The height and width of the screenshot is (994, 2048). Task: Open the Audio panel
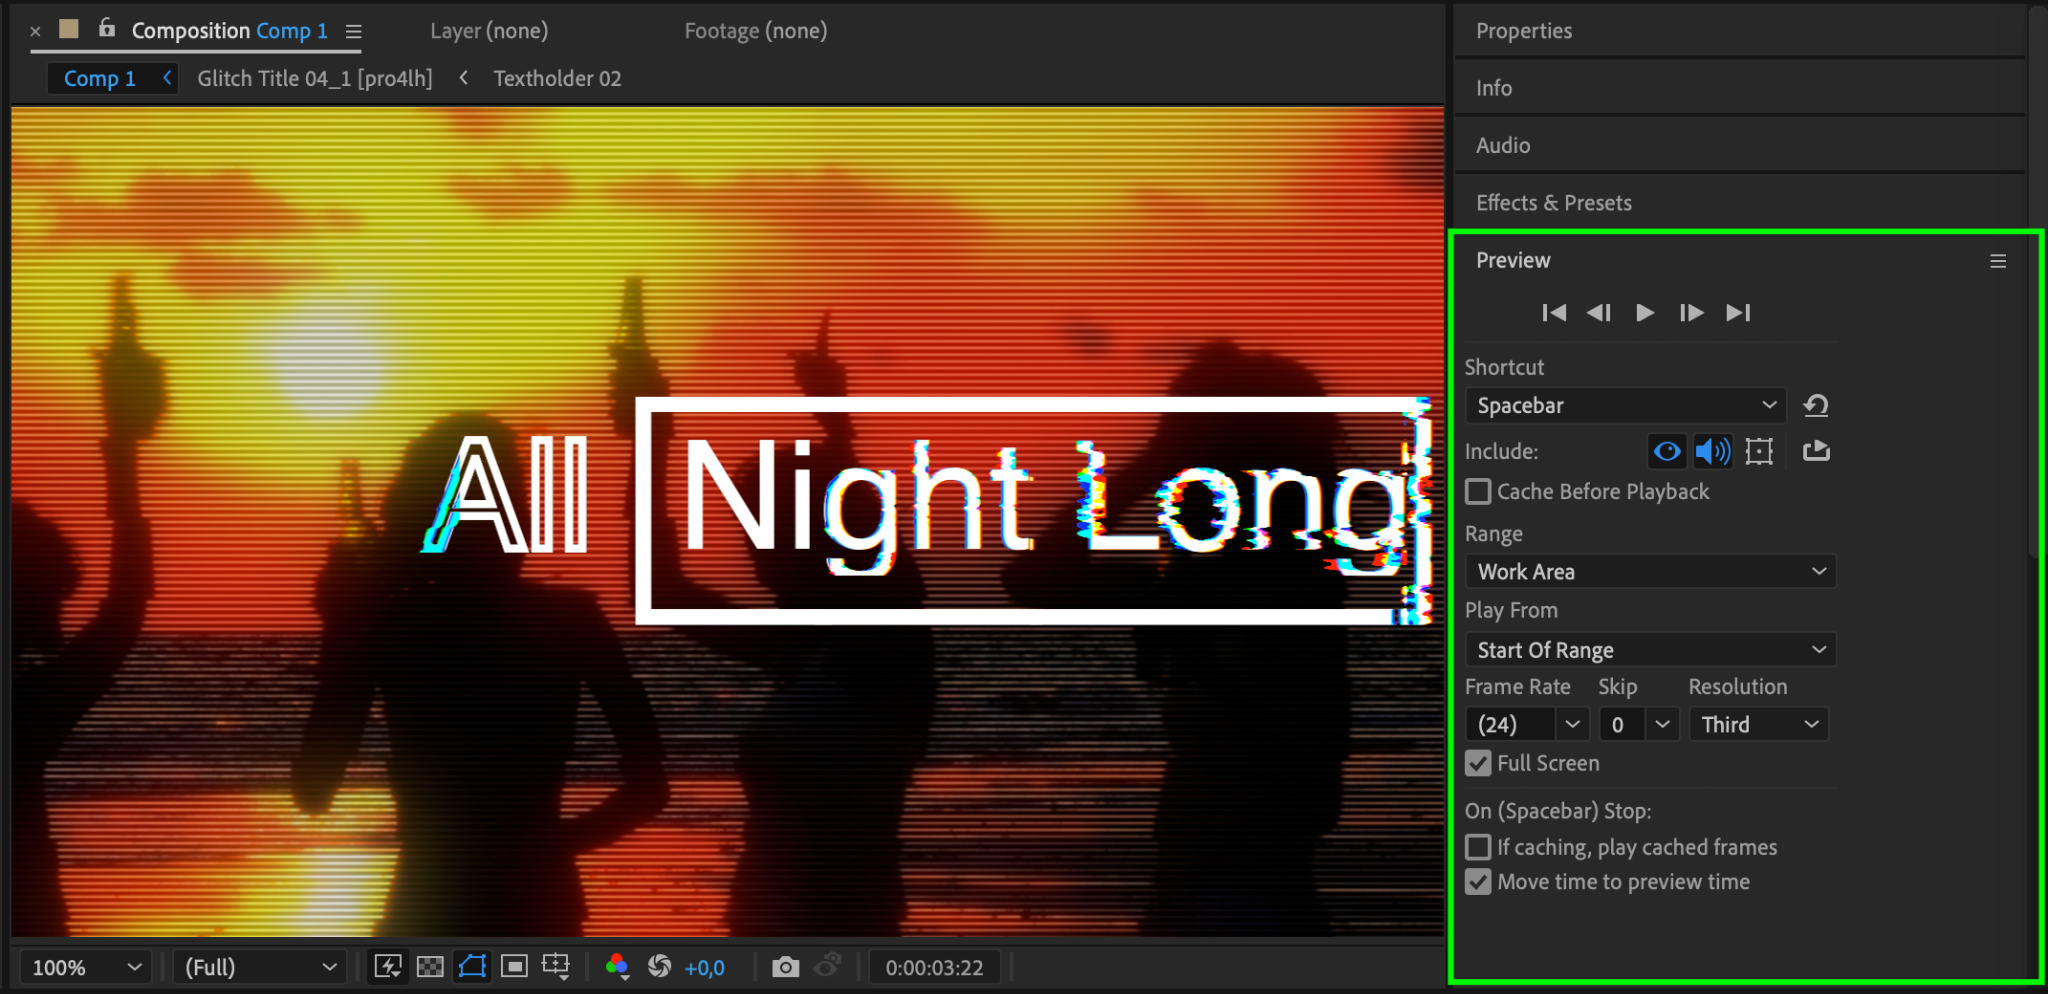(x=1503, y=145)
